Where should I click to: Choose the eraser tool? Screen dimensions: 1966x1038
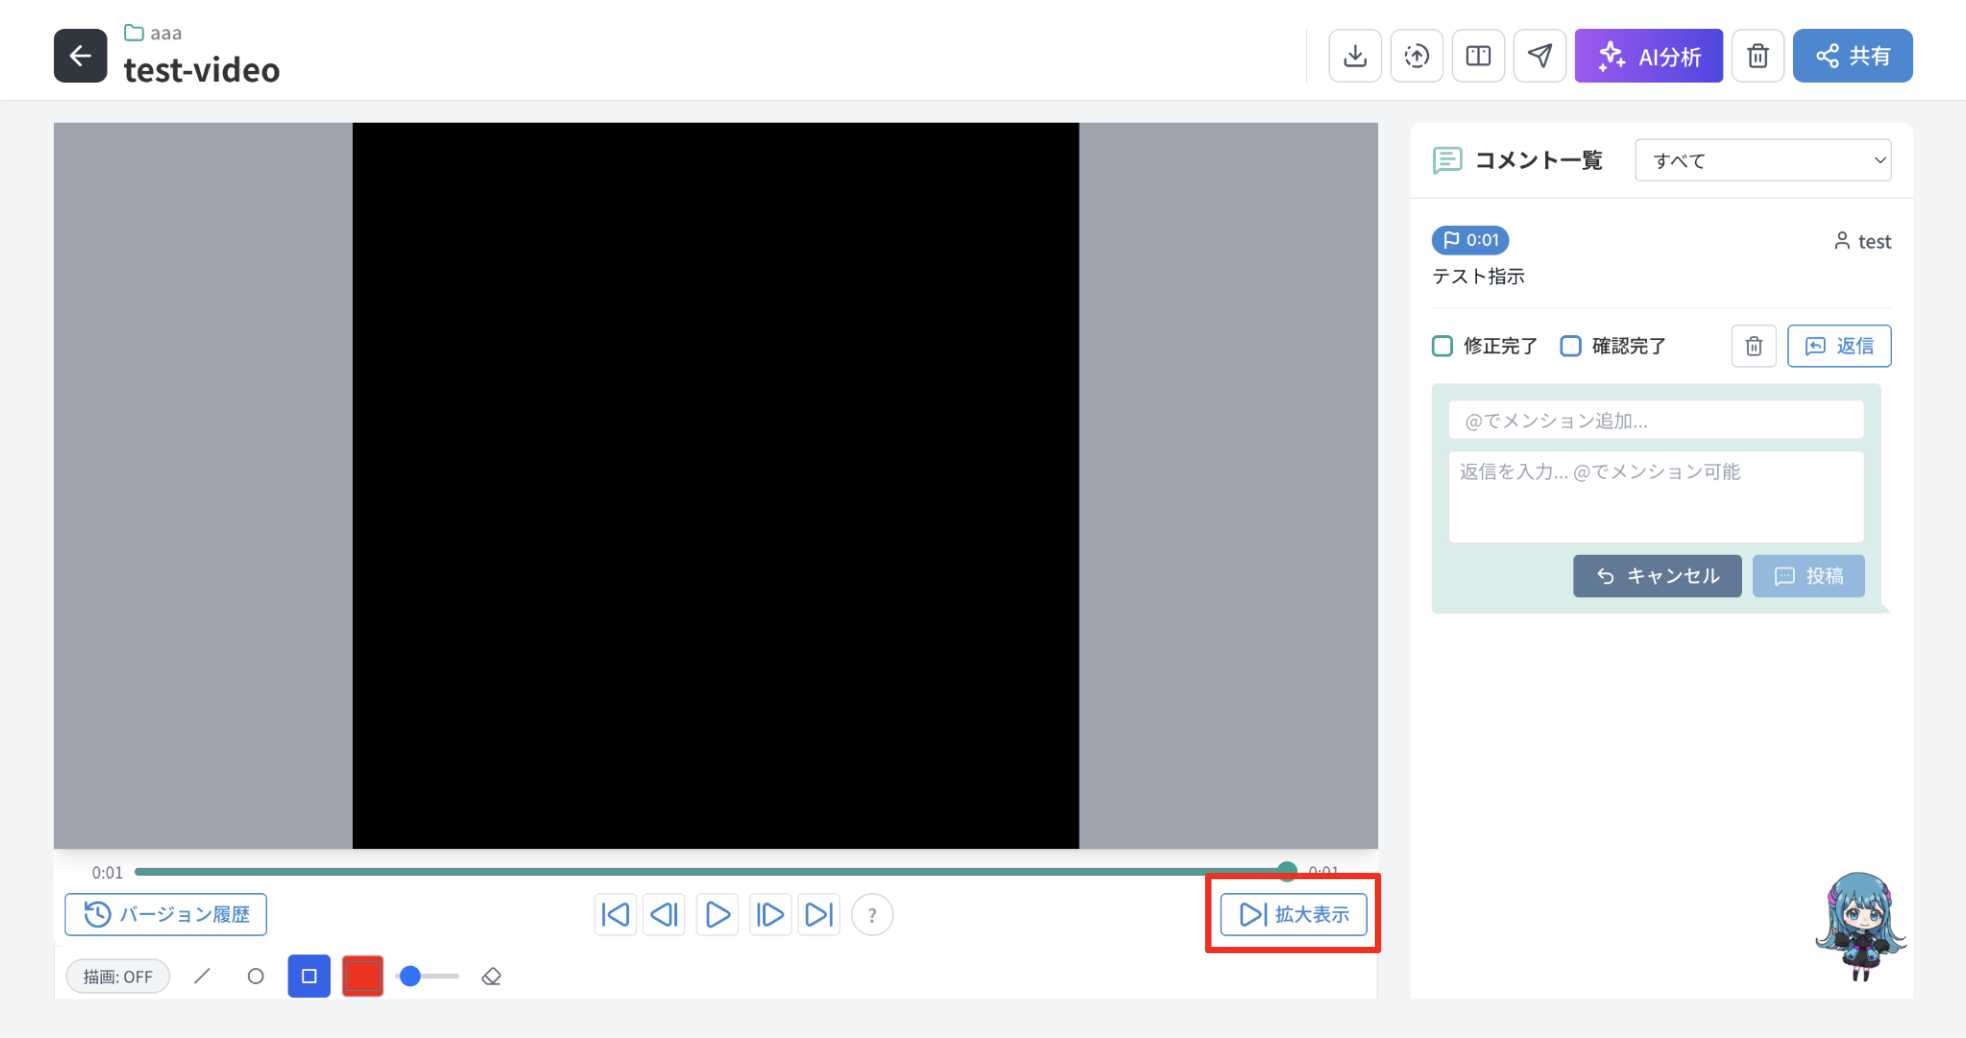tap(491, 976)
